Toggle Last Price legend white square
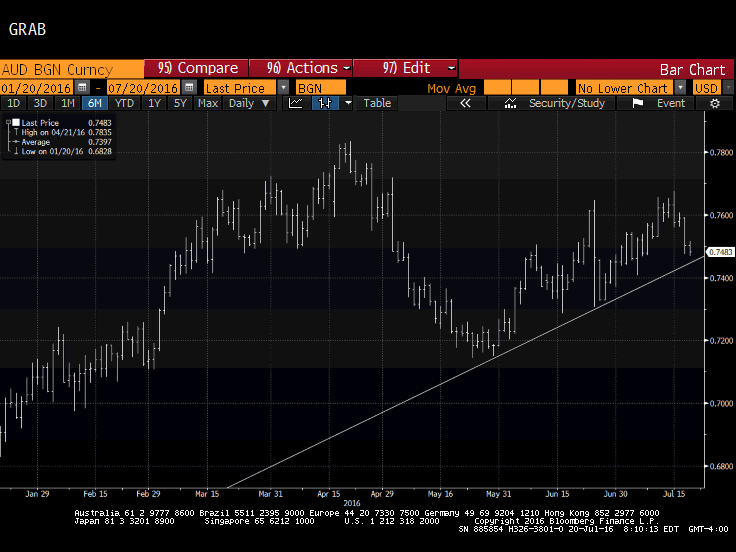The height and width of the screenshot is (552, 736). (x=16, y=123)
